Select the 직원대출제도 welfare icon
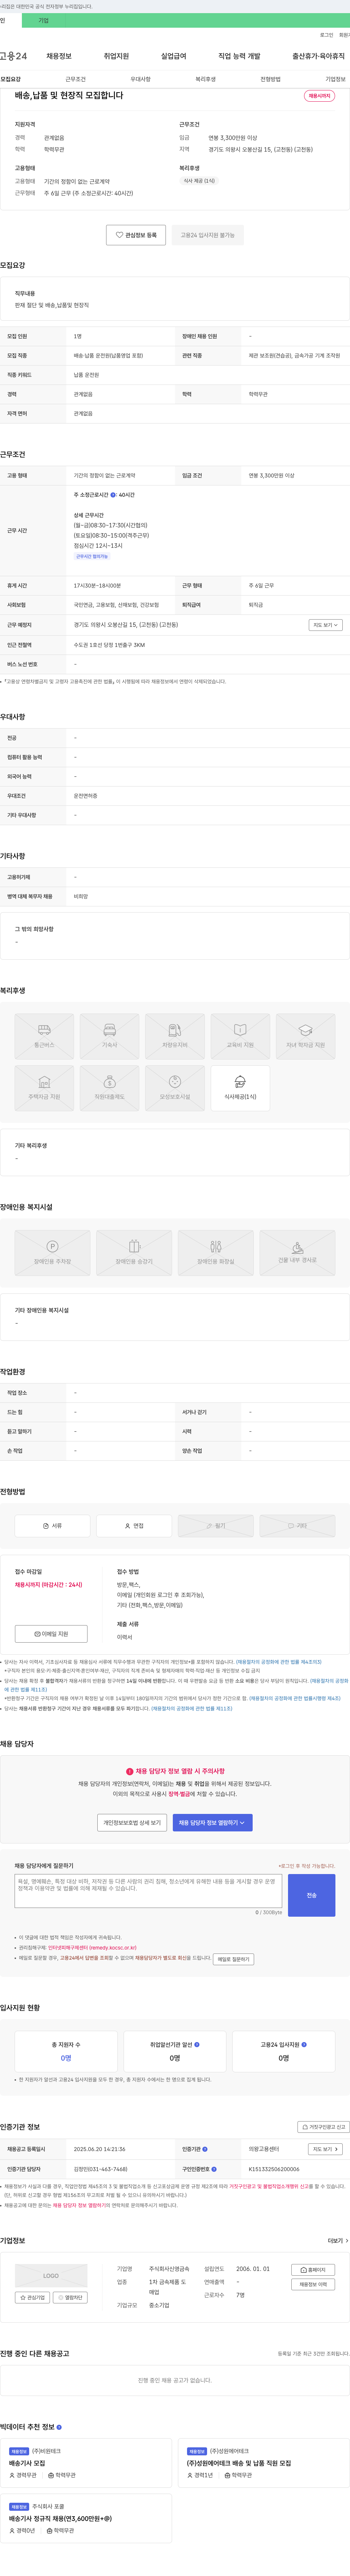Image resolution: width=350 pixels, height=2576 pixels. point(109,1088)
